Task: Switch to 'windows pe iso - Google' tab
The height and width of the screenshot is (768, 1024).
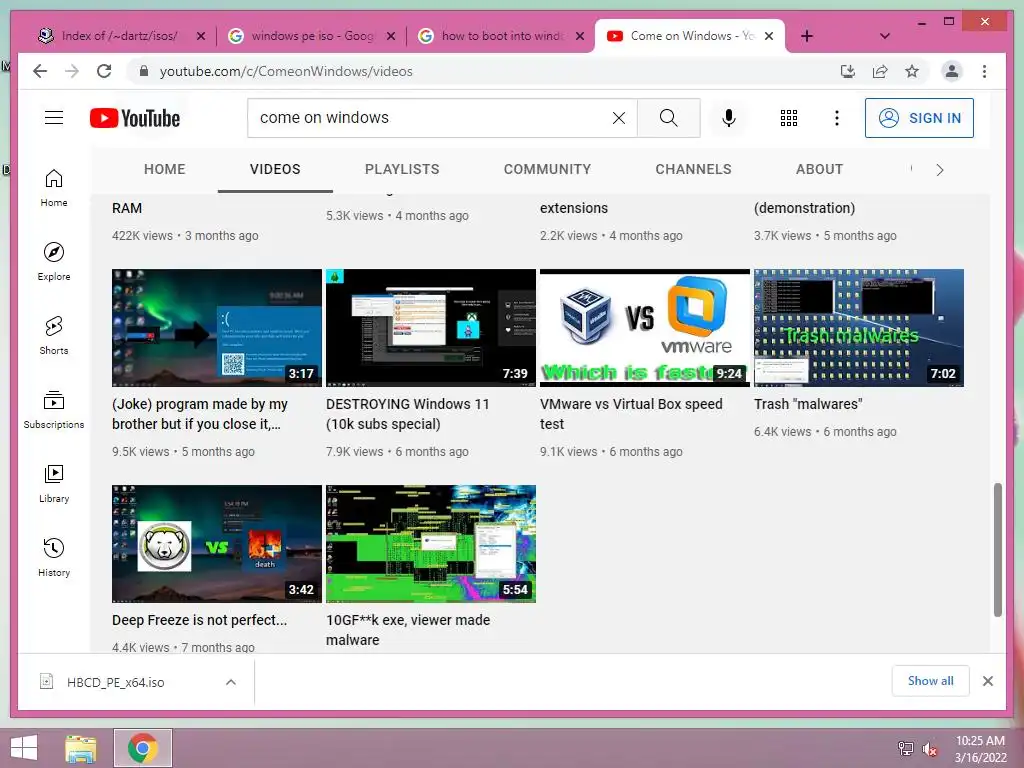Action: (x=311, y=36)
